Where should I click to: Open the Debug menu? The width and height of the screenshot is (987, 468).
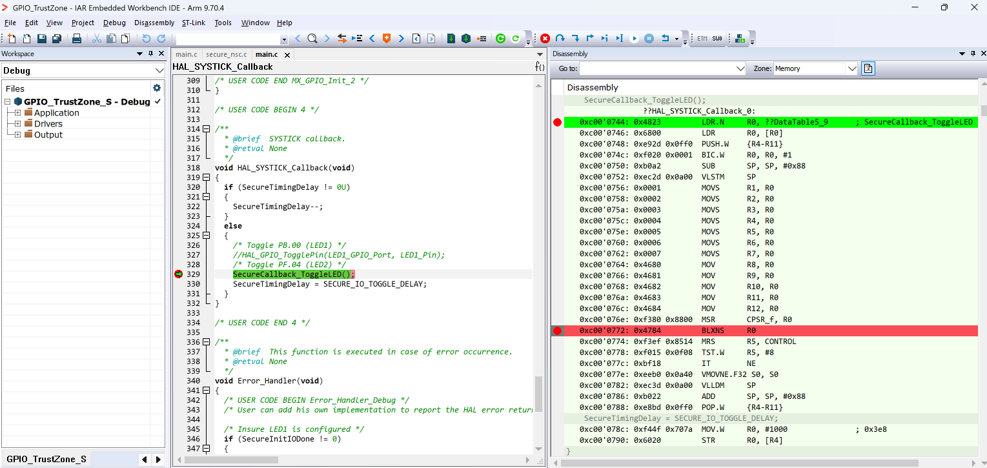pos(115,23)
